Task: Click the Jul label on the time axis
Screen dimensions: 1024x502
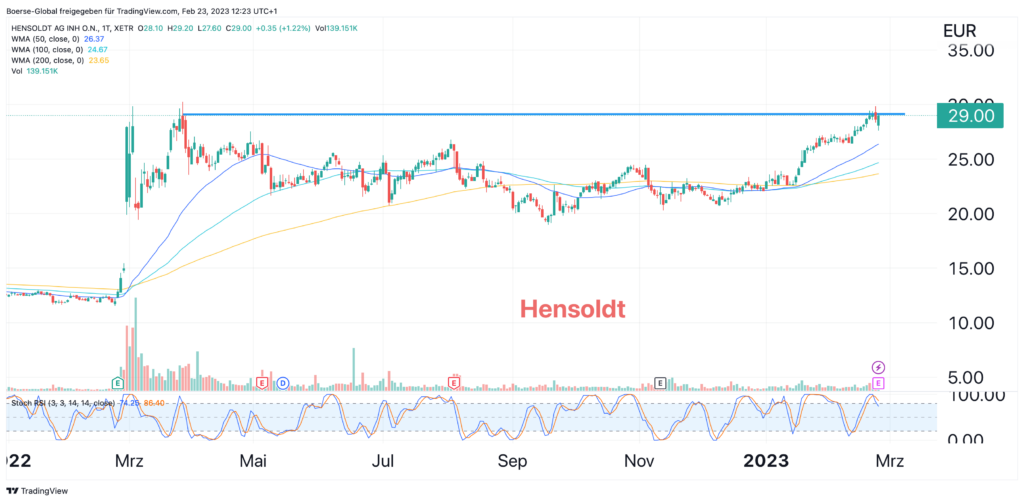Action: 382,461
